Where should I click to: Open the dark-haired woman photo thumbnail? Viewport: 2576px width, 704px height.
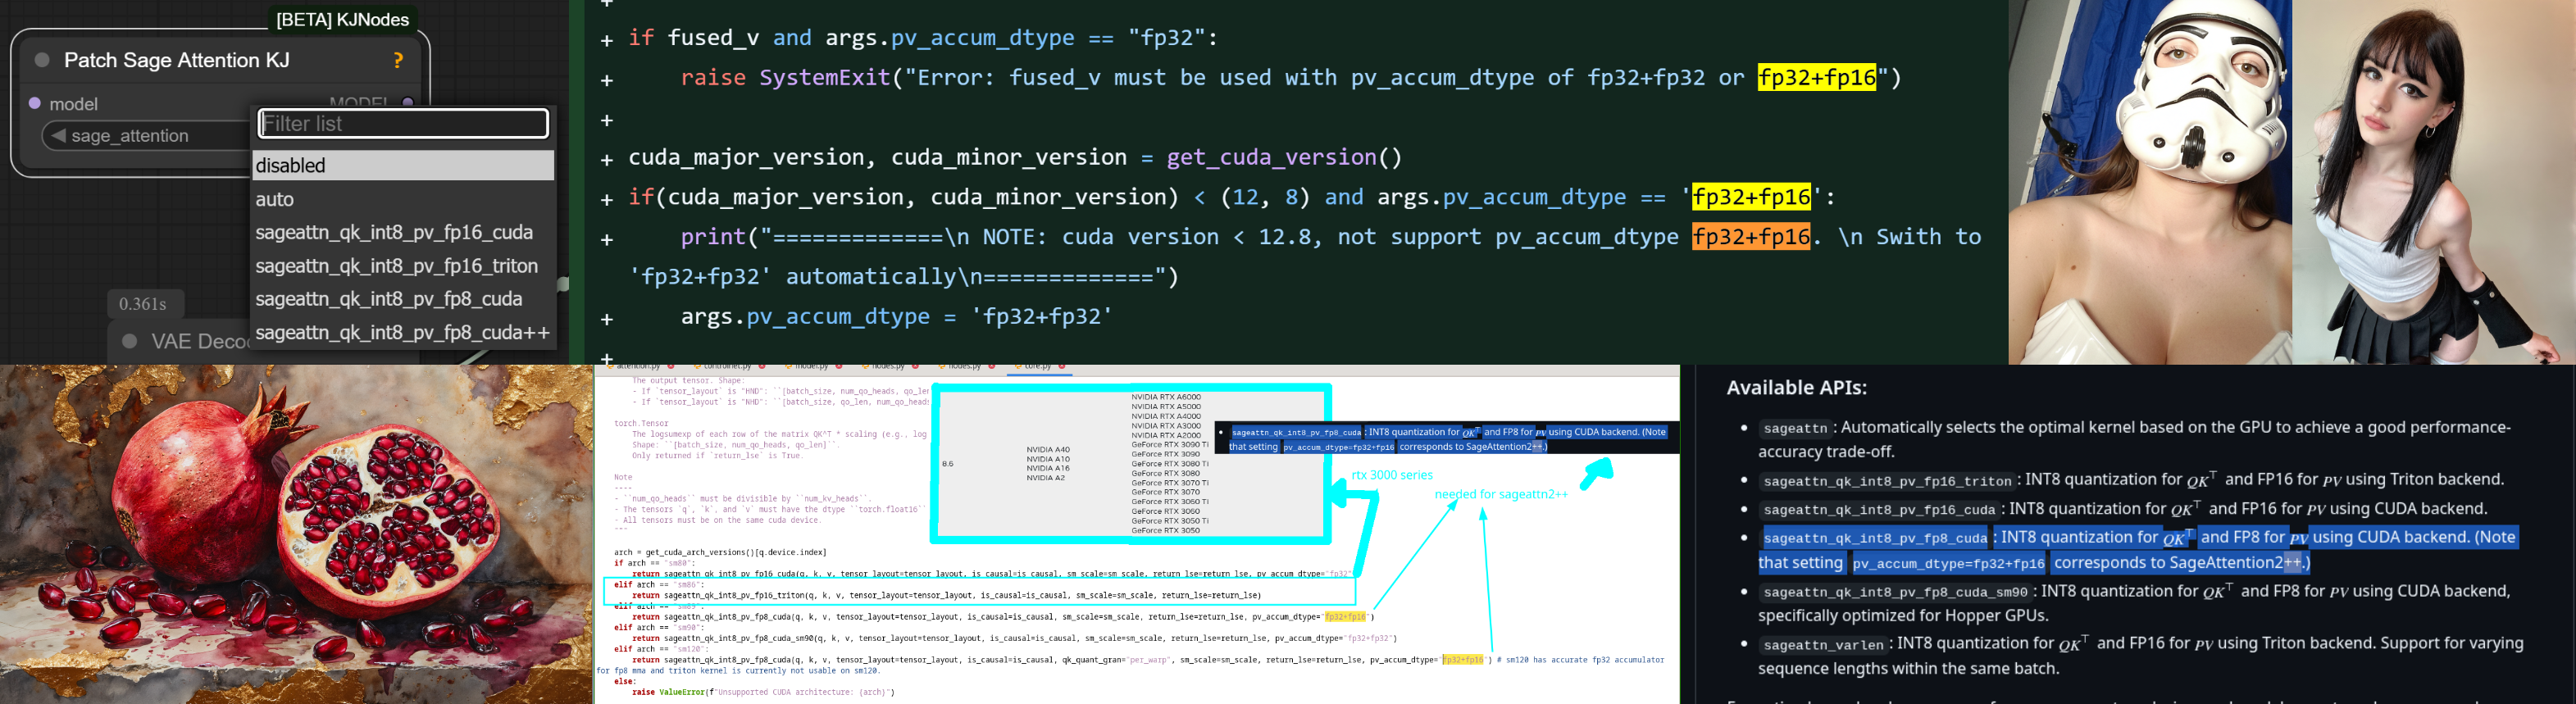coord(2434,182)
